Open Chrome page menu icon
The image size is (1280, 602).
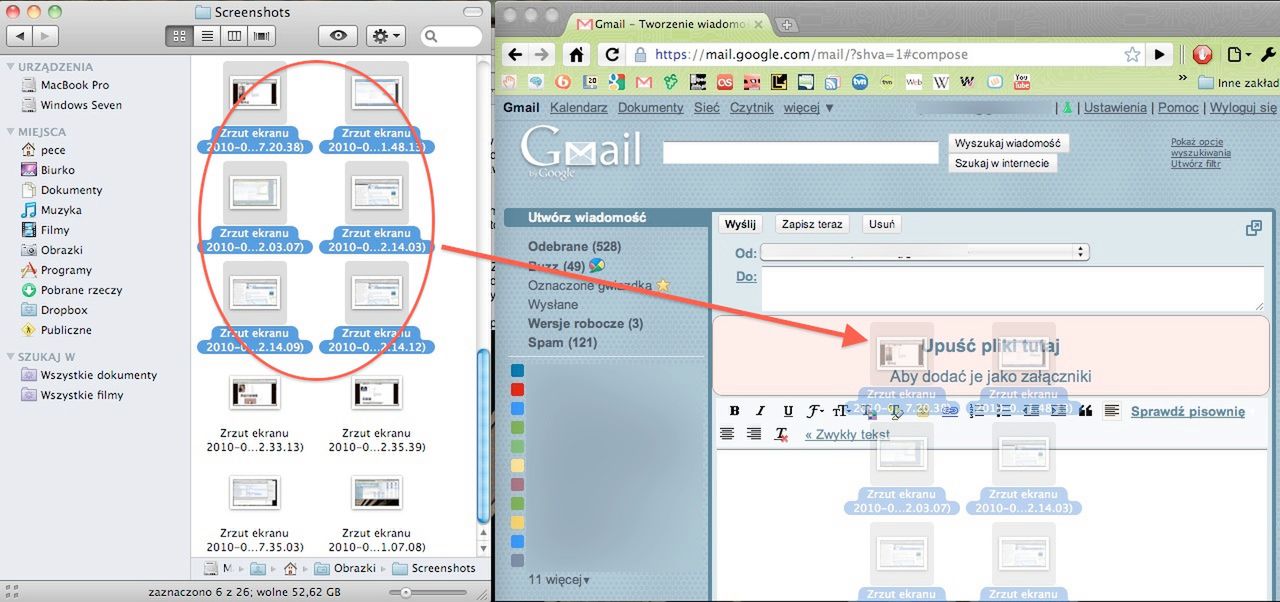(1238, 55)
